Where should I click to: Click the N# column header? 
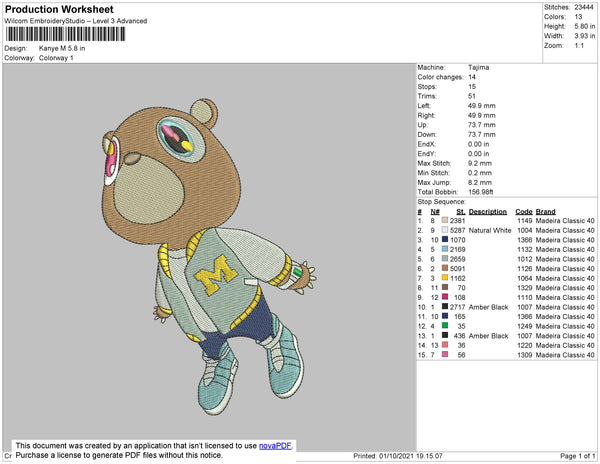[435, 212]
